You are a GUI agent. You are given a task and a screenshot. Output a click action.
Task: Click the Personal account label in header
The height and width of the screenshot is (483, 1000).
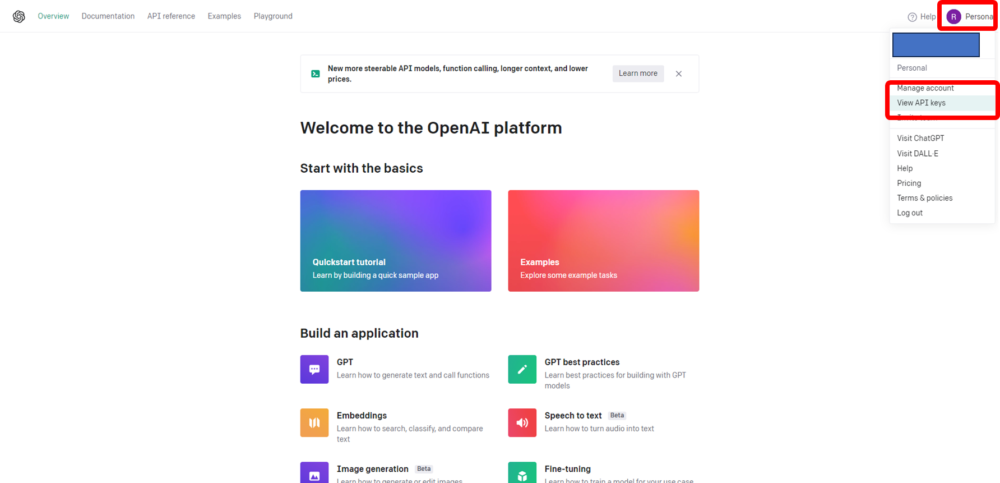click(x=980, y=17)
